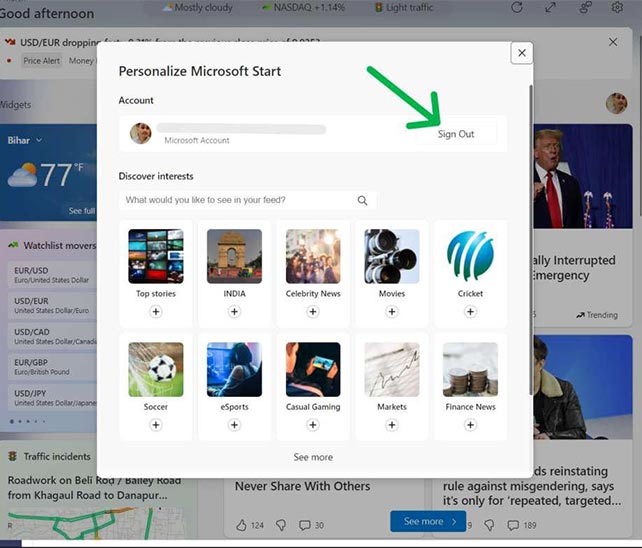Image resolution: width=642 pixels, height=548 pixels.
Task: Select the Top stories thumbnail
Action: (x=156, y=256)
